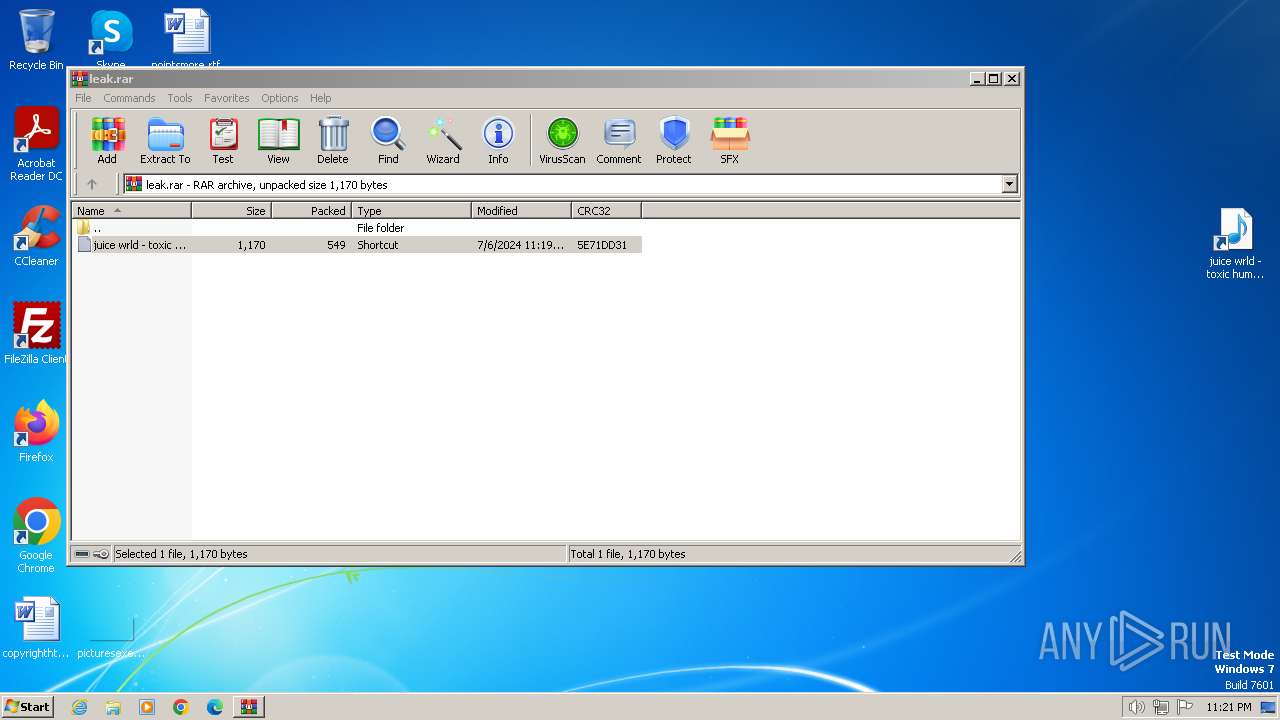Click the status bar drive/key icon
This screenshot has width=1280, height=720.
[92, 554]
